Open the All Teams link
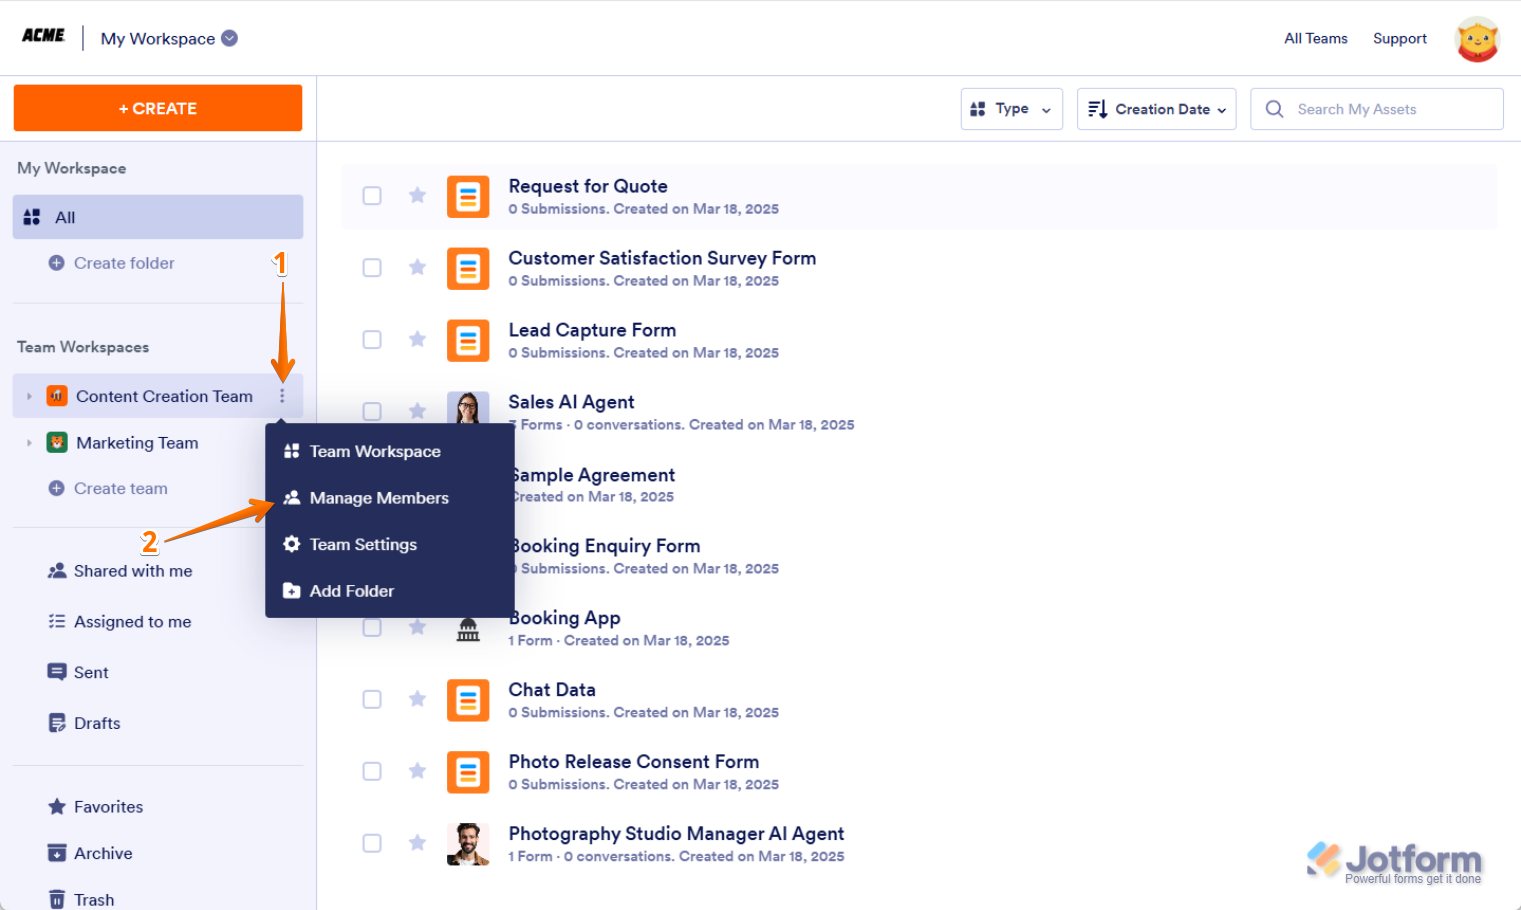This screenshot has height=910, width=1521. (x=1315, y=39)
